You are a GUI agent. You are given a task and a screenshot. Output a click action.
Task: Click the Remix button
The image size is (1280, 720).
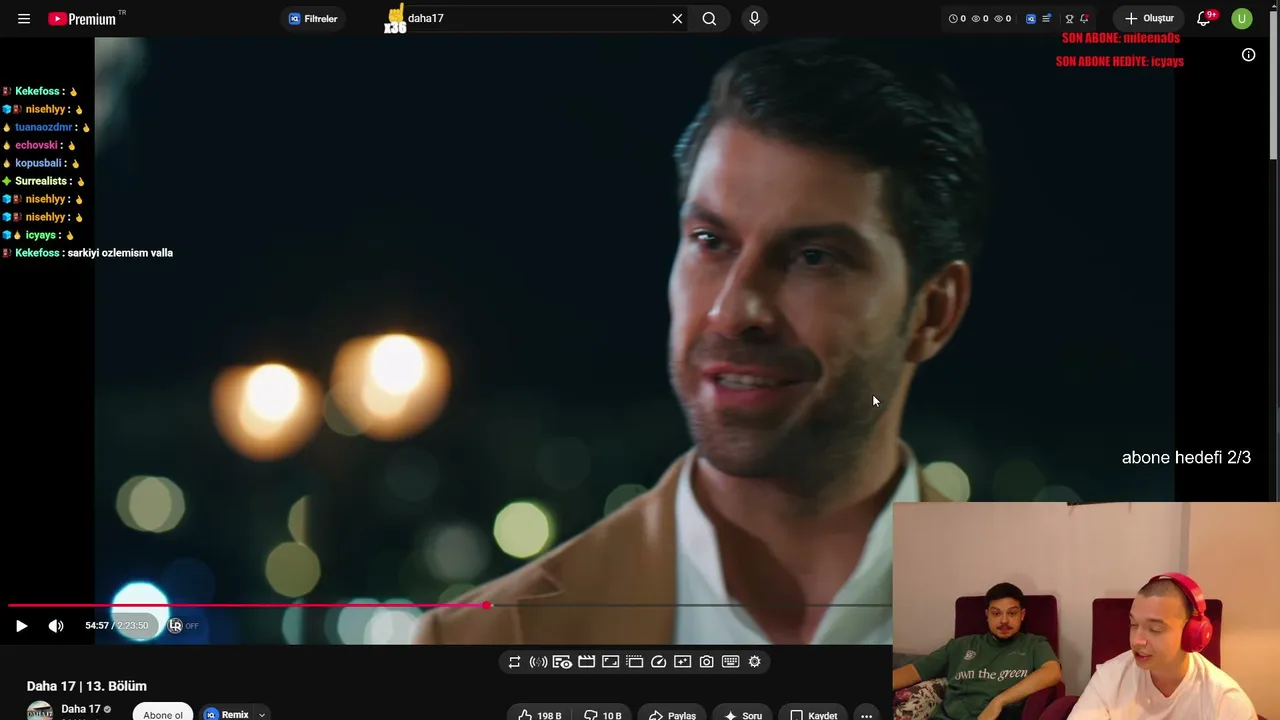click(x=227, y=714)
